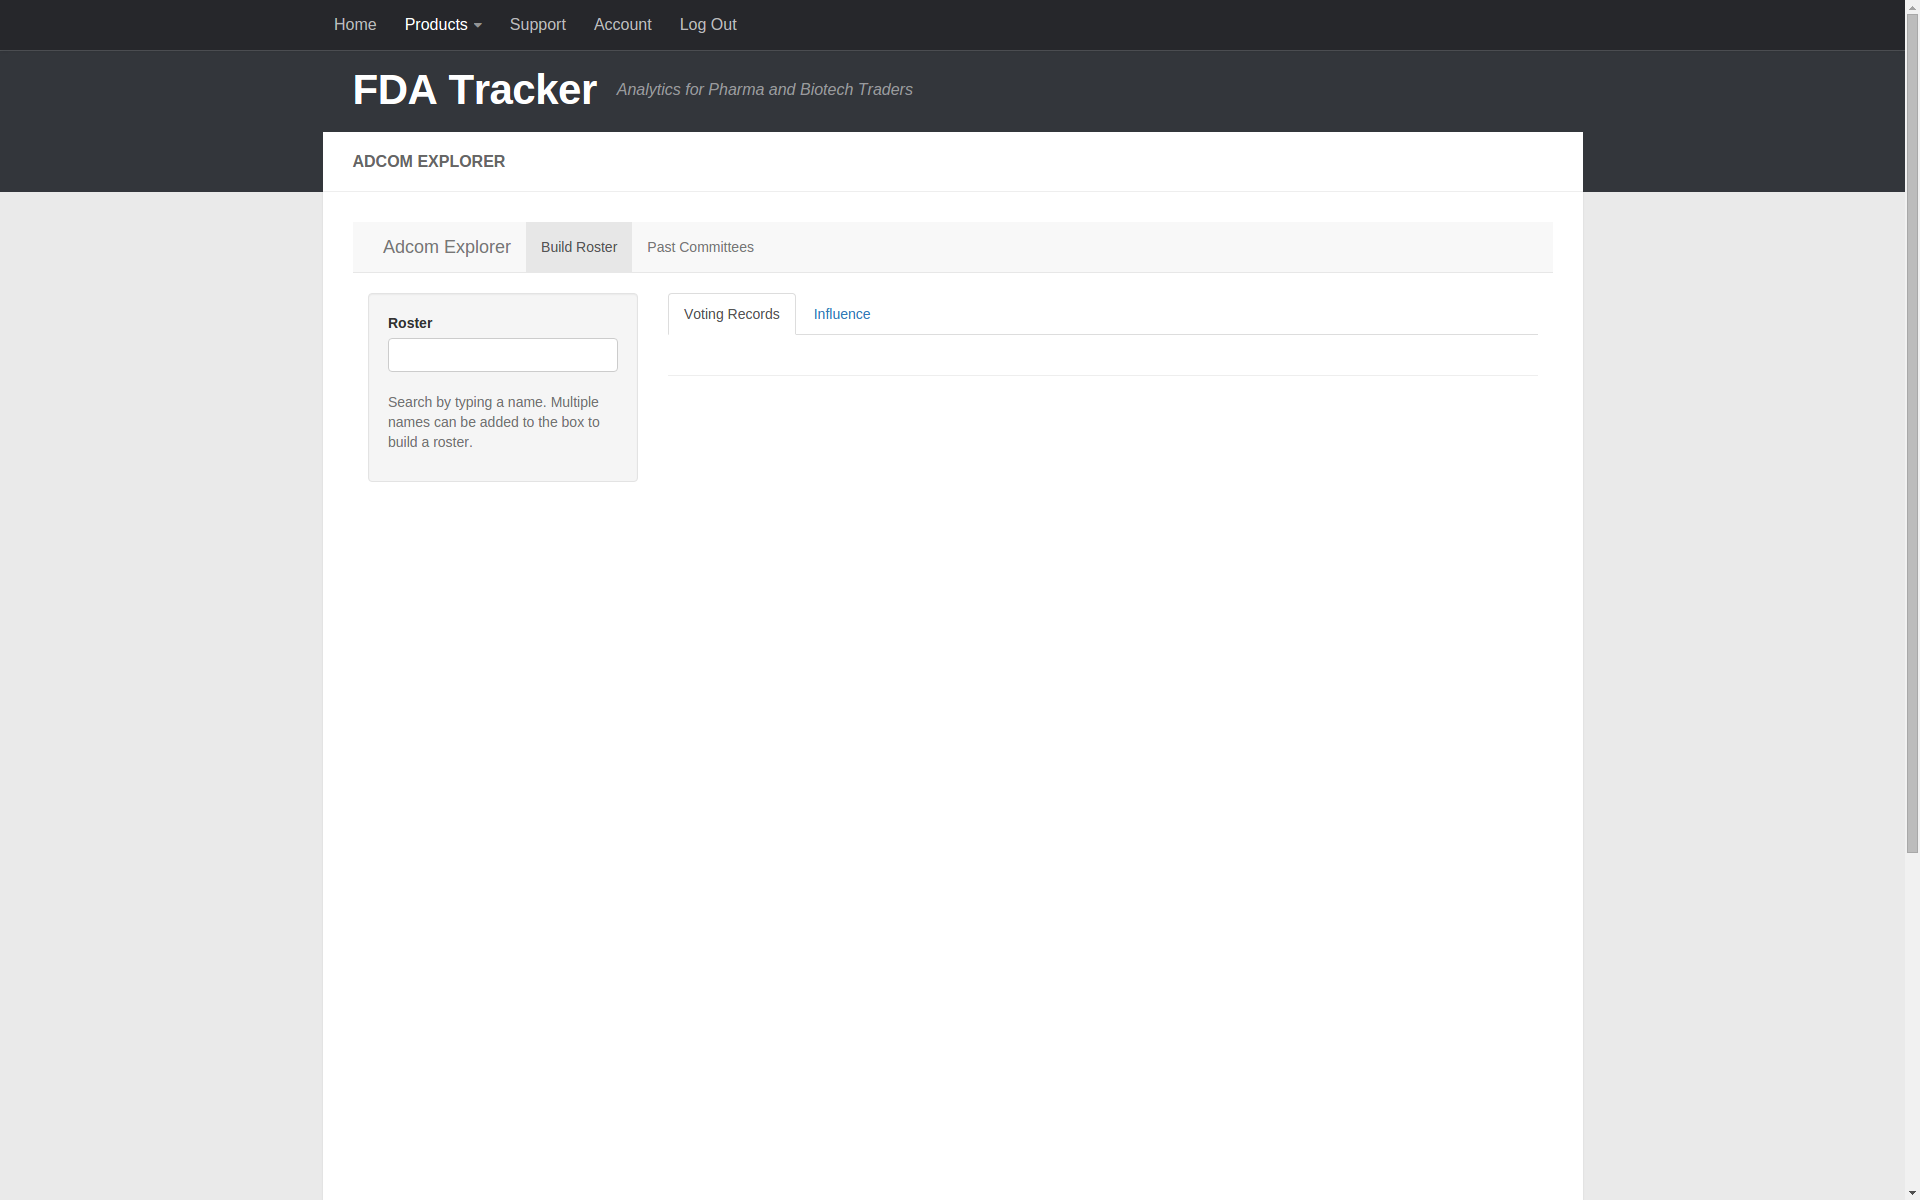Open the Support page

pos(537,25)
